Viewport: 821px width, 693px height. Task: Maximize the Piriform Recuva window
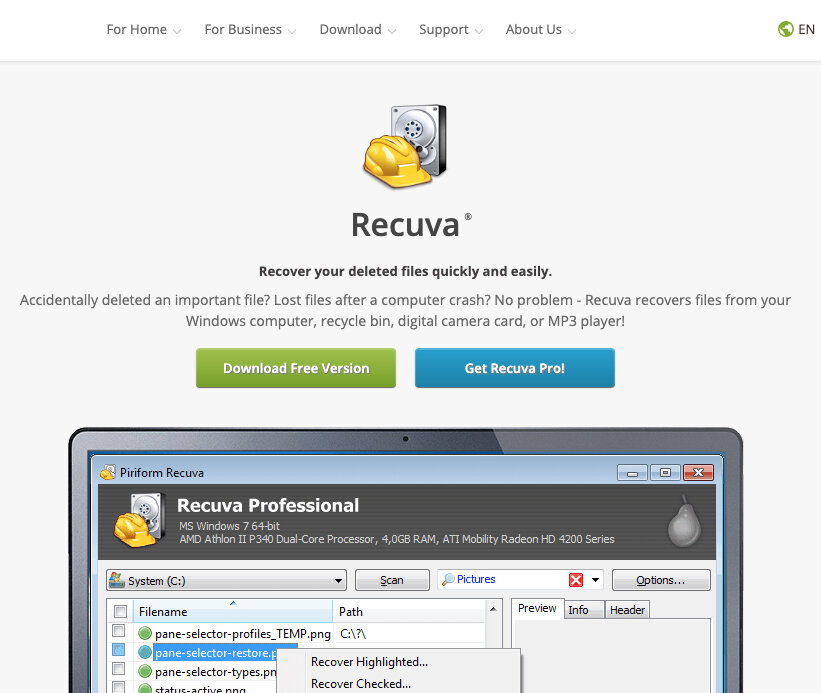[x=665, y=473]
